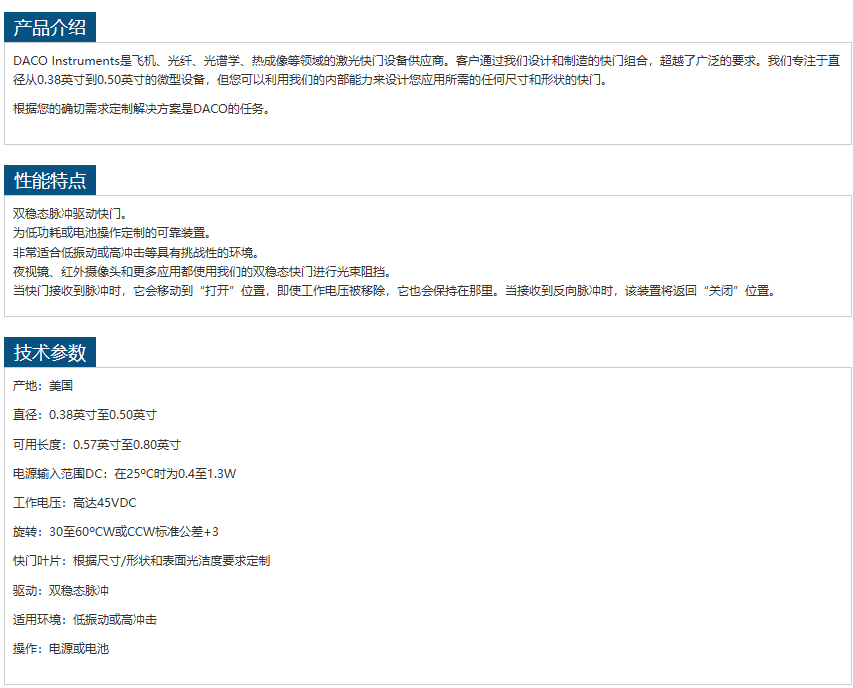The height and width of the screenshot is (688, 853).
Task: Click the 非常适合低振动或高冲击 feature line
Action: pos(136,252)
